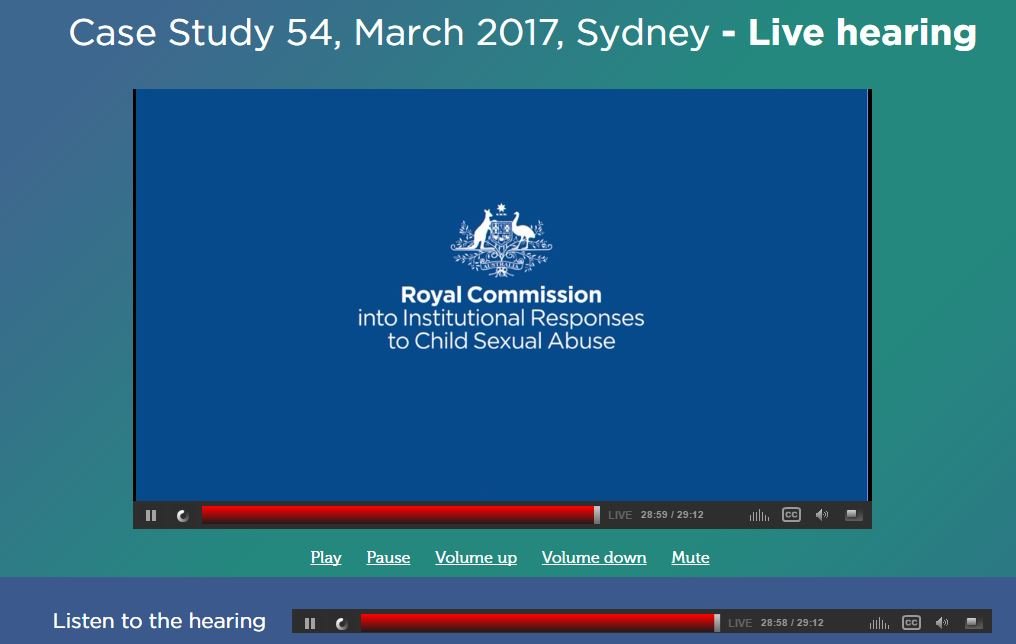Click the audio player time 28:58 / 29:12
1016x644 pixels.
pyautogui.click(x=792, y=623)
